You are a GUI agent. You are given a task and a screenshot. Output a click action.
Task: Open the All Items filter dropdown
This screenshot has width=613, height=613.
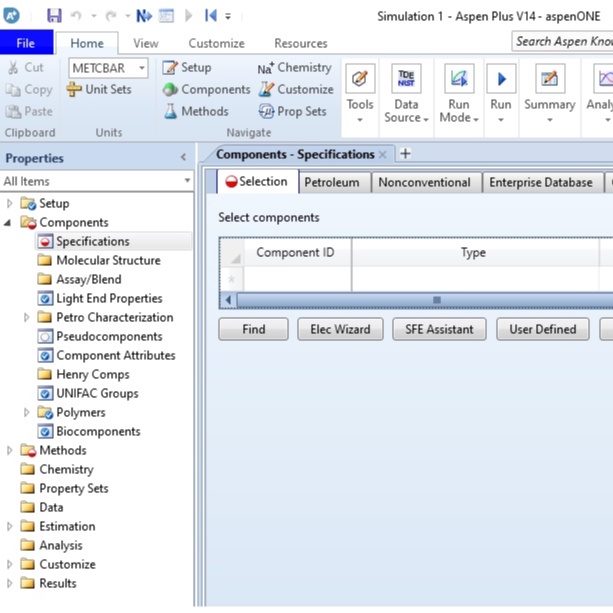[x=187, y=182]
